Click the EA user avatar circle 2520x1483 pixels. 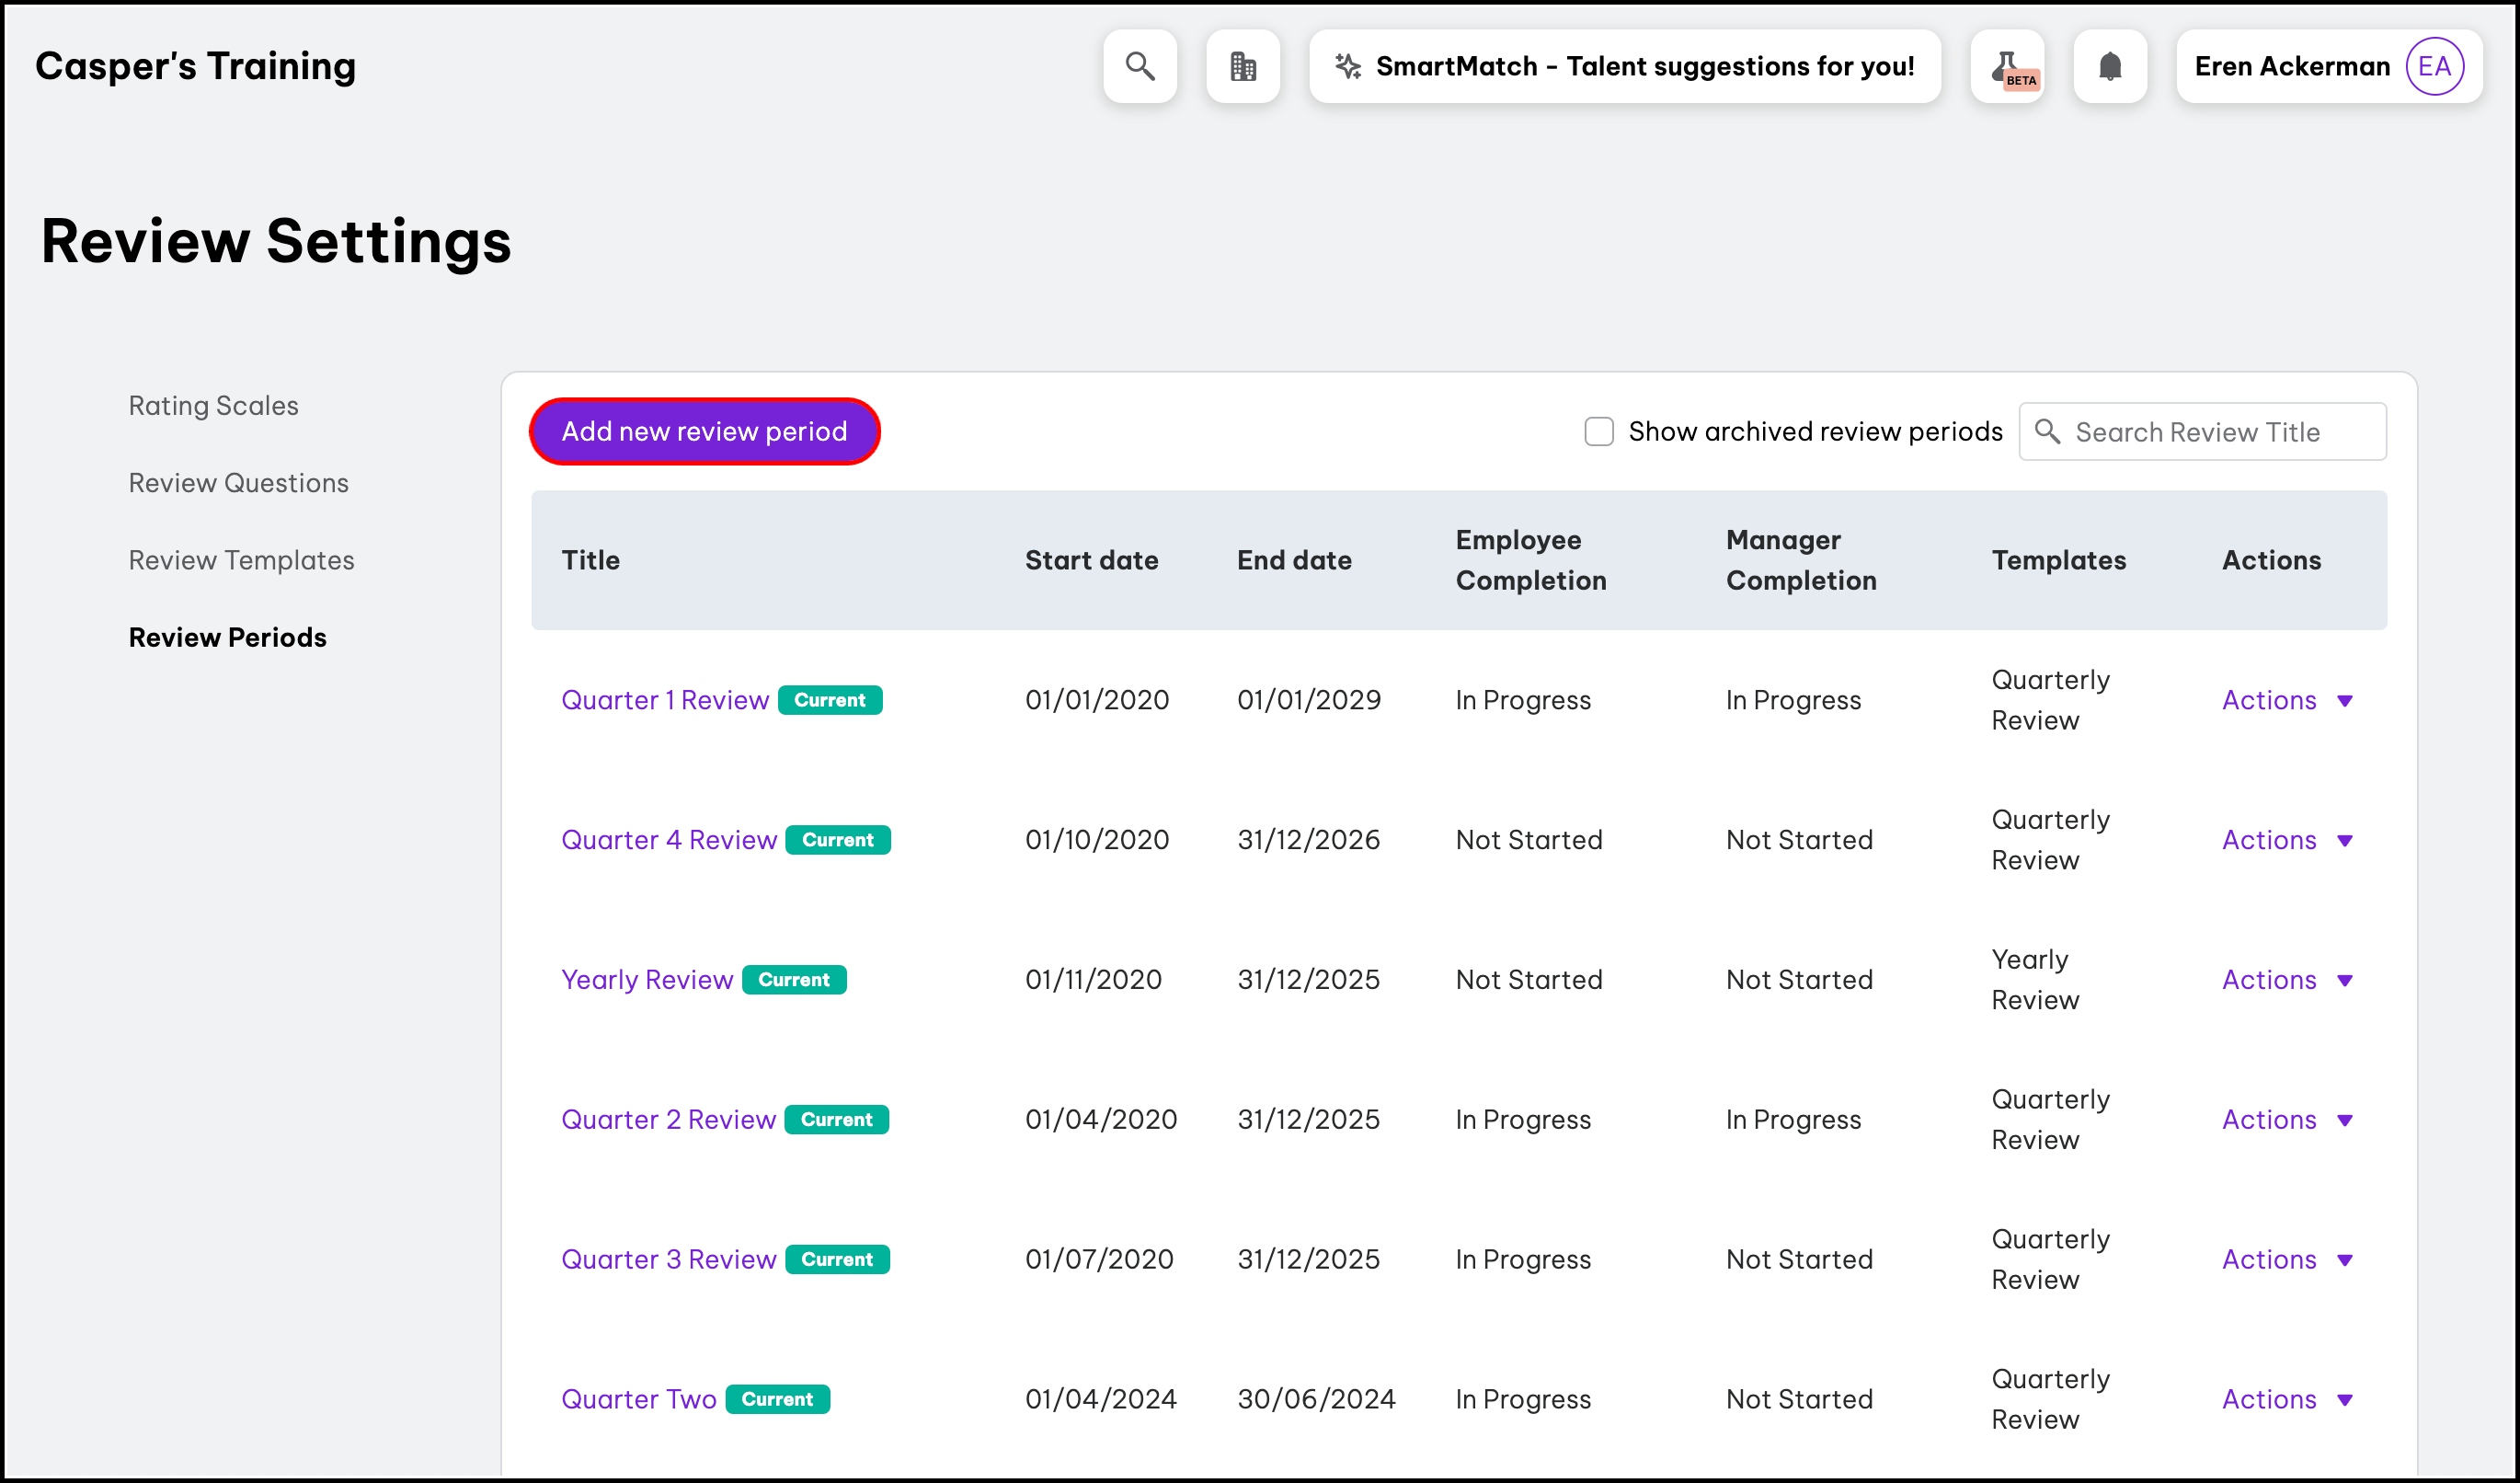pyautogui.click(x=2434, y=66)
